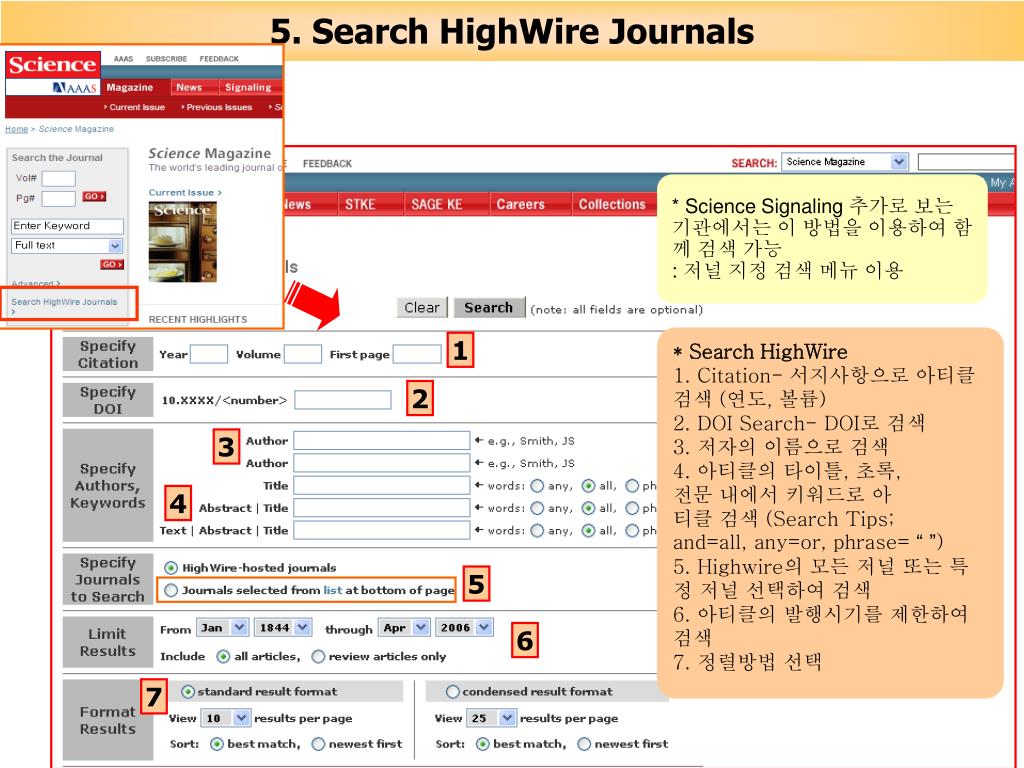Viewport: 1024px width, 768px height.
Task: Click Previous Issues in the red navigation bar
Action: point(218,107)
